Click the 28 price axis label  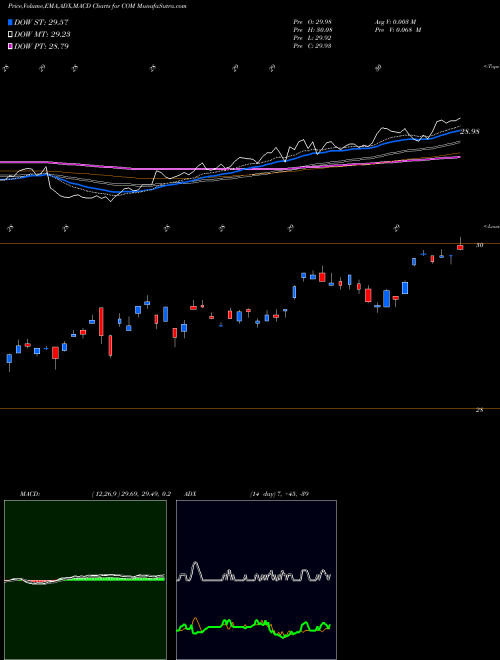[x=479, y=410]
